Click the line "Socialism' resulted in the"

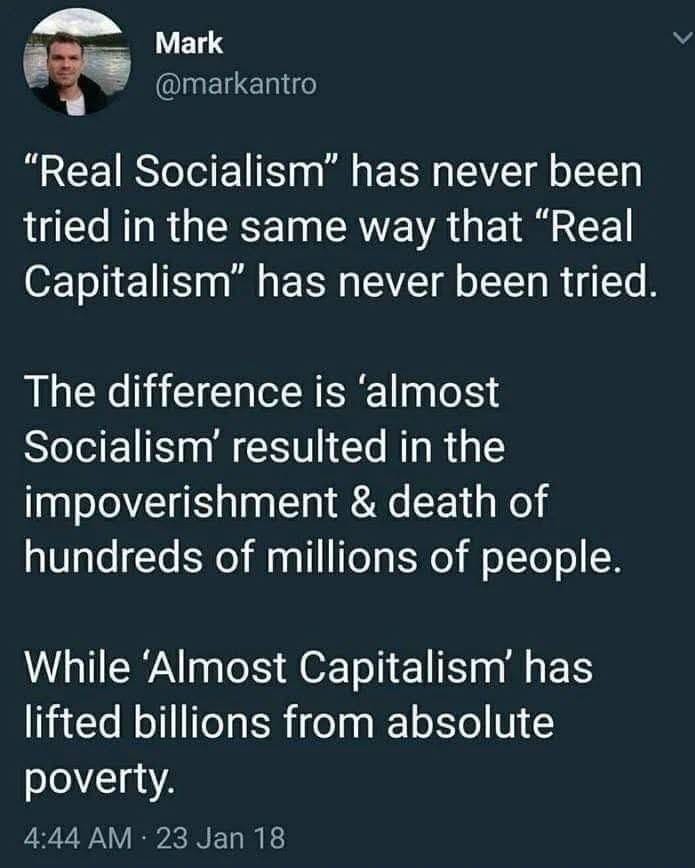[x=265, y=447]
